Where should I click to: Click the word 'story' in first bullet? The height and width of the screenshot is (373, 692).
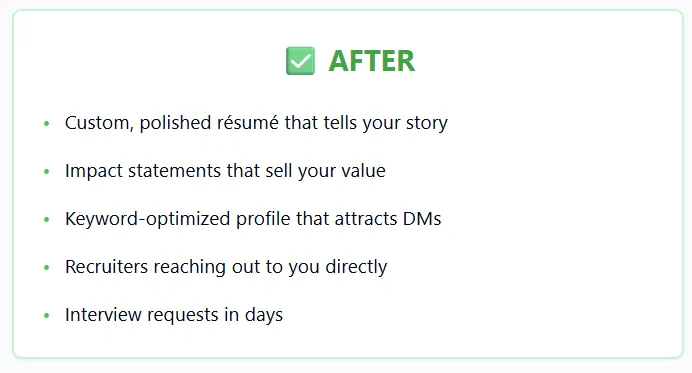(427, 124)
